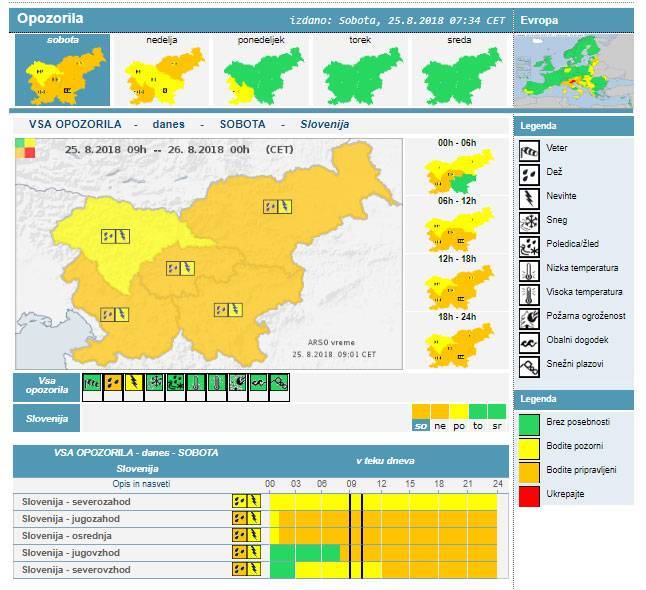Switch to the nedelja day tab

pos(161,71)
